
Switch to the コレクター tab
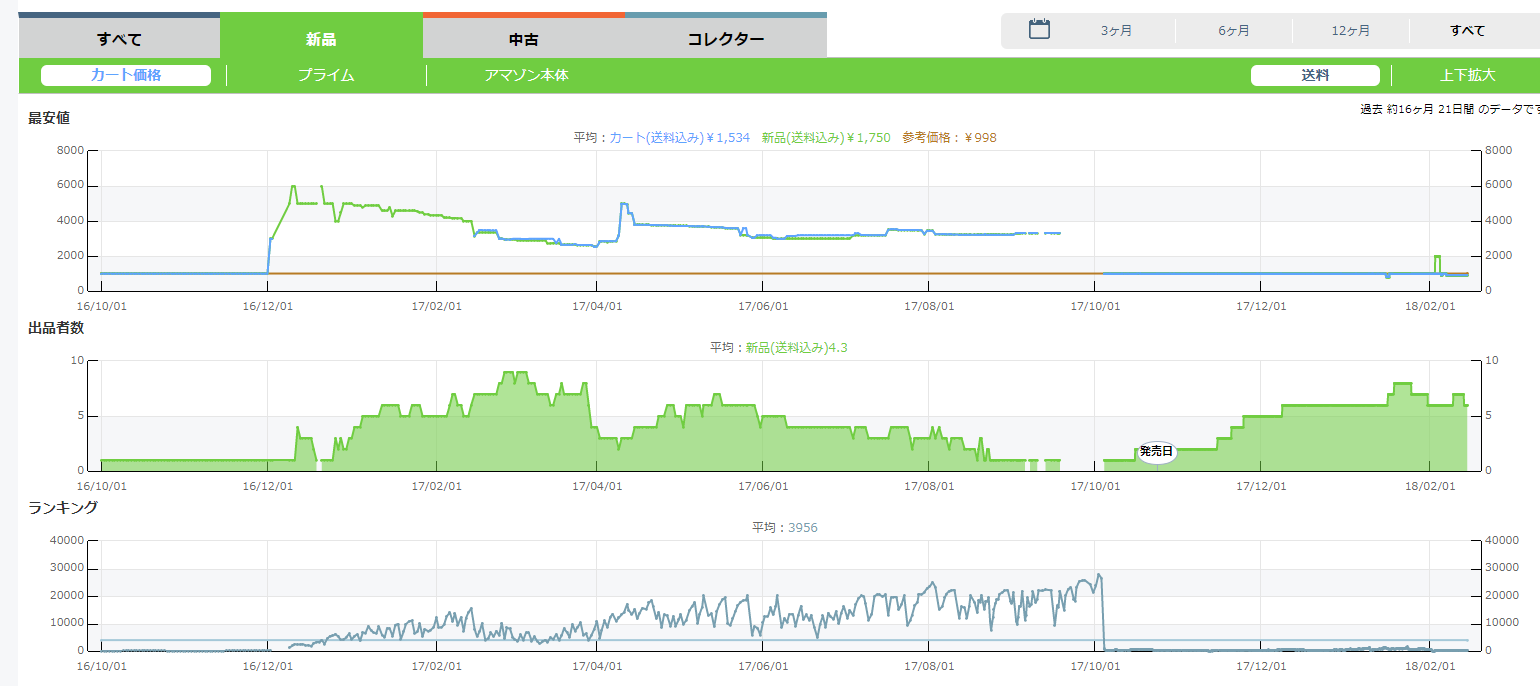pyautogui.click(x=726, y=39)
